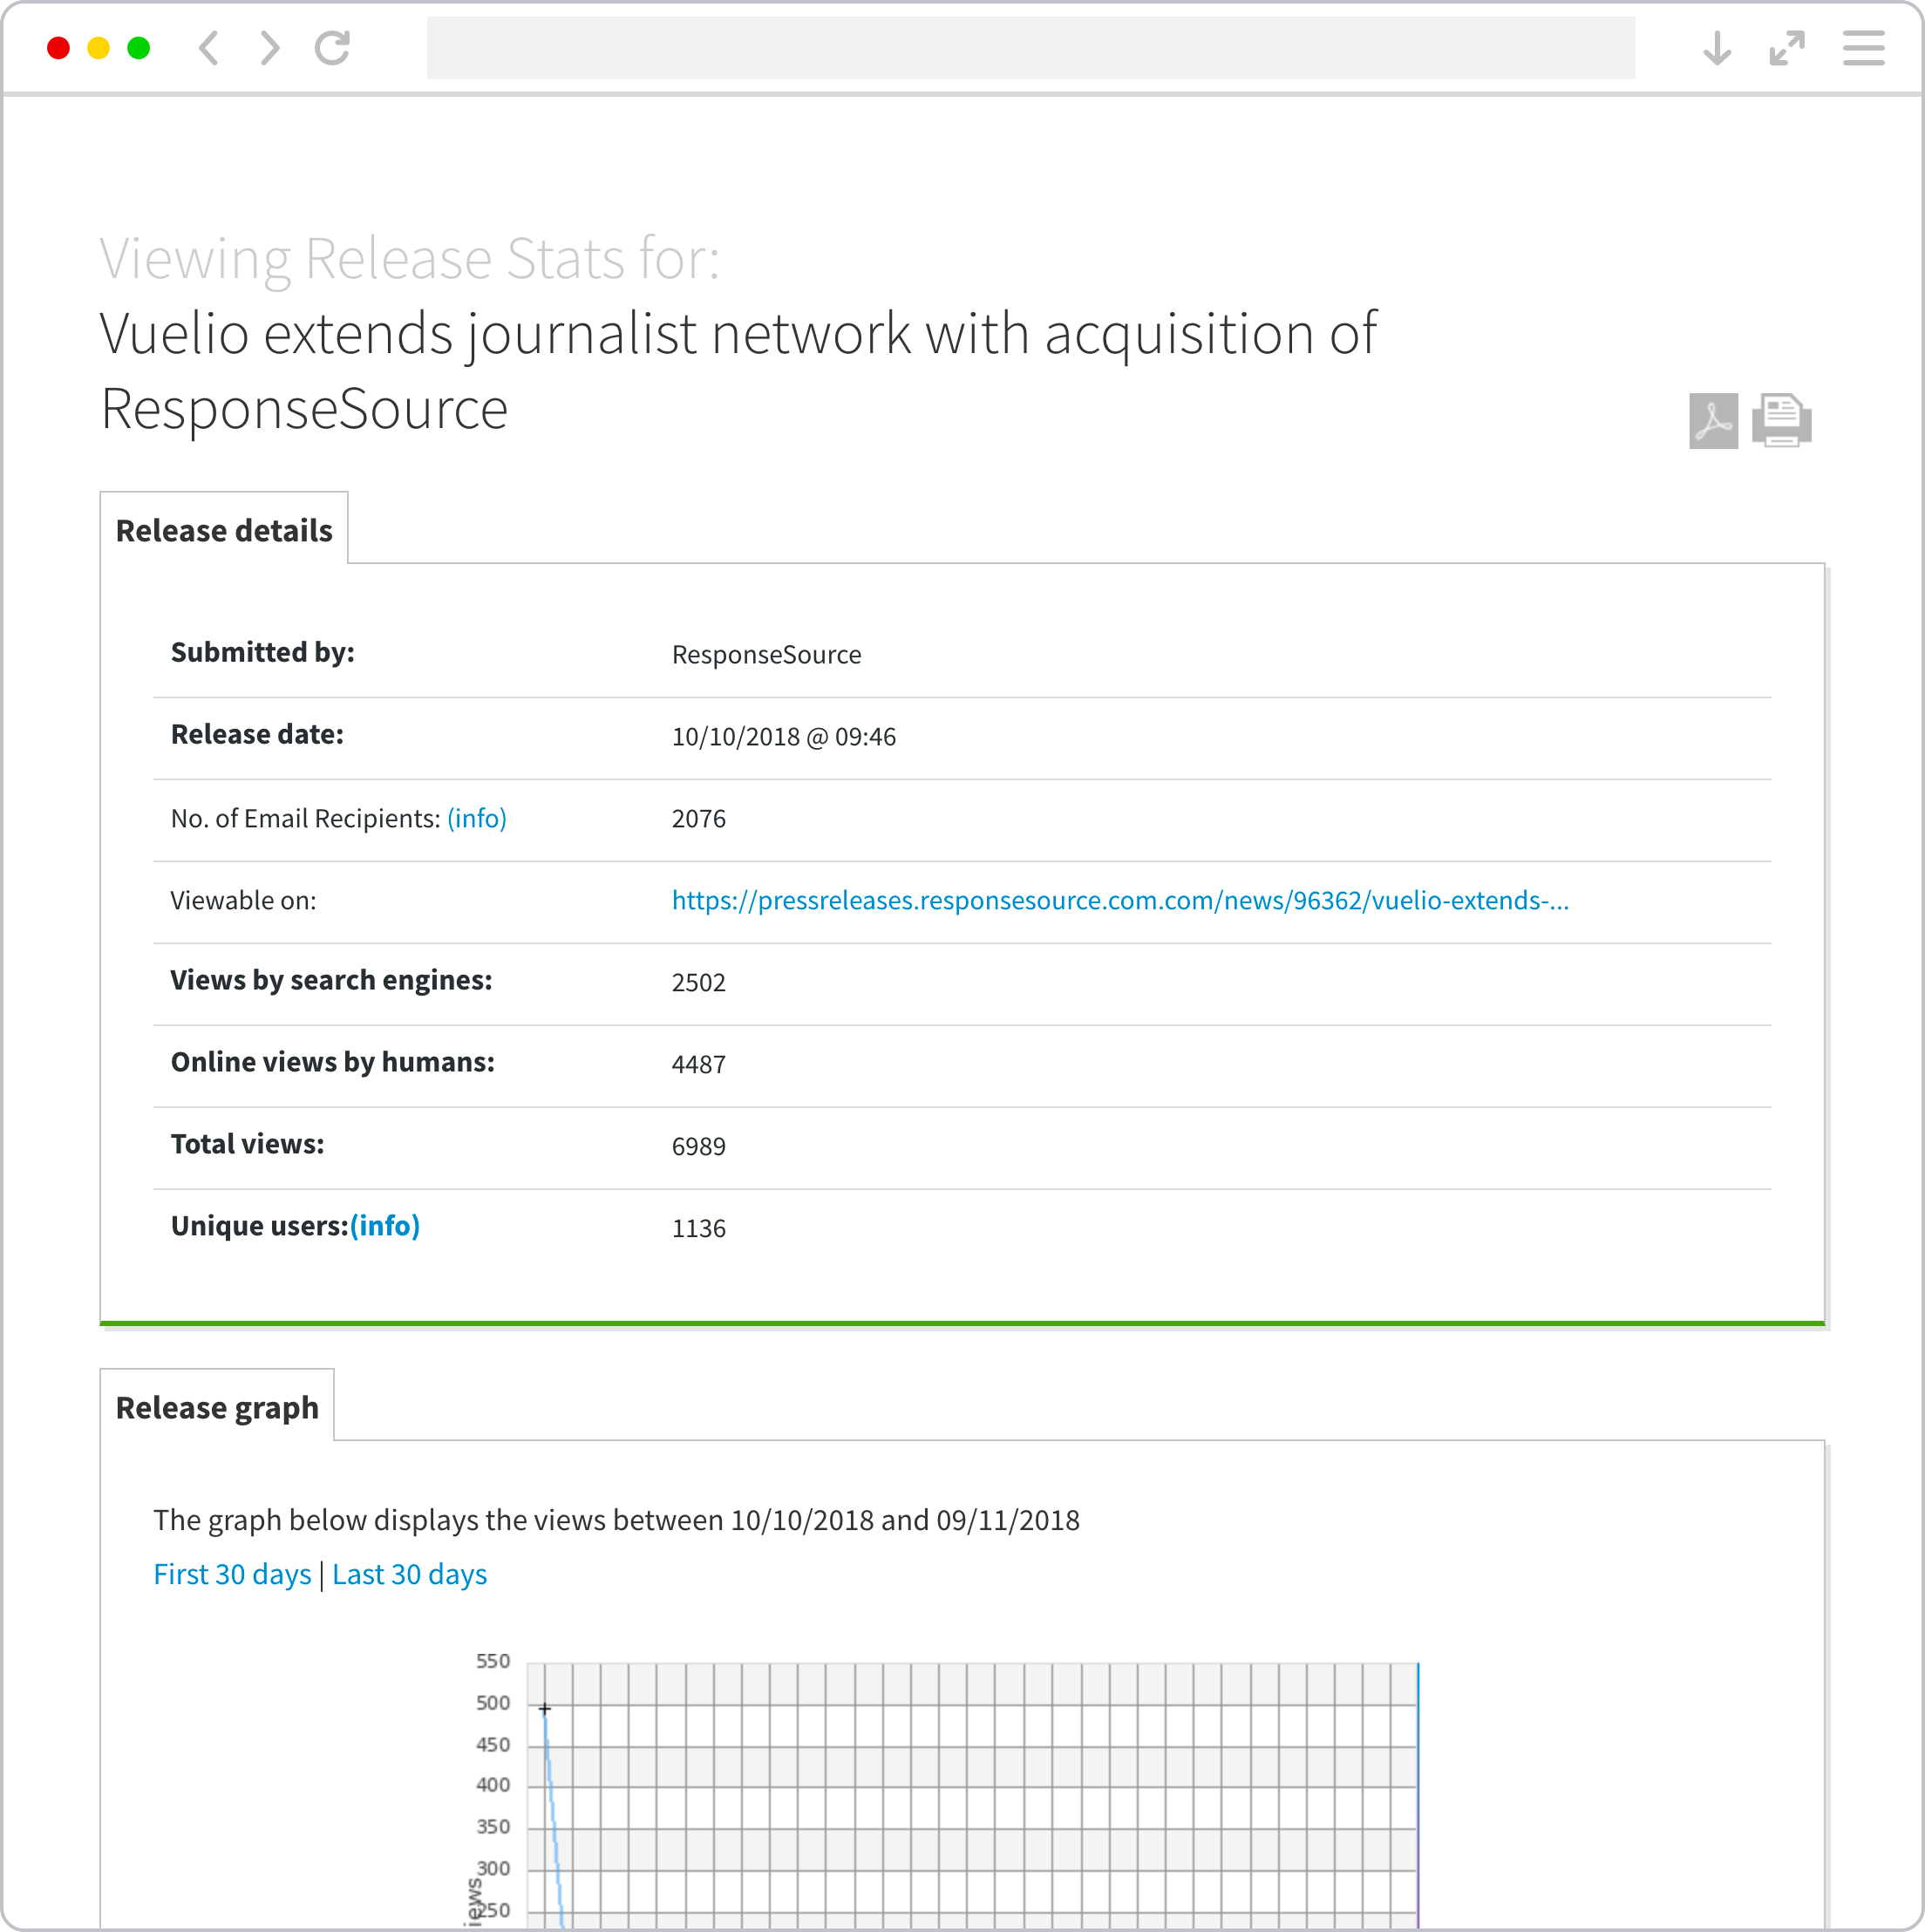Click the Viewable on label
The height and width of the screenshot is (1932, 1925).
click(x=243, y=900)
